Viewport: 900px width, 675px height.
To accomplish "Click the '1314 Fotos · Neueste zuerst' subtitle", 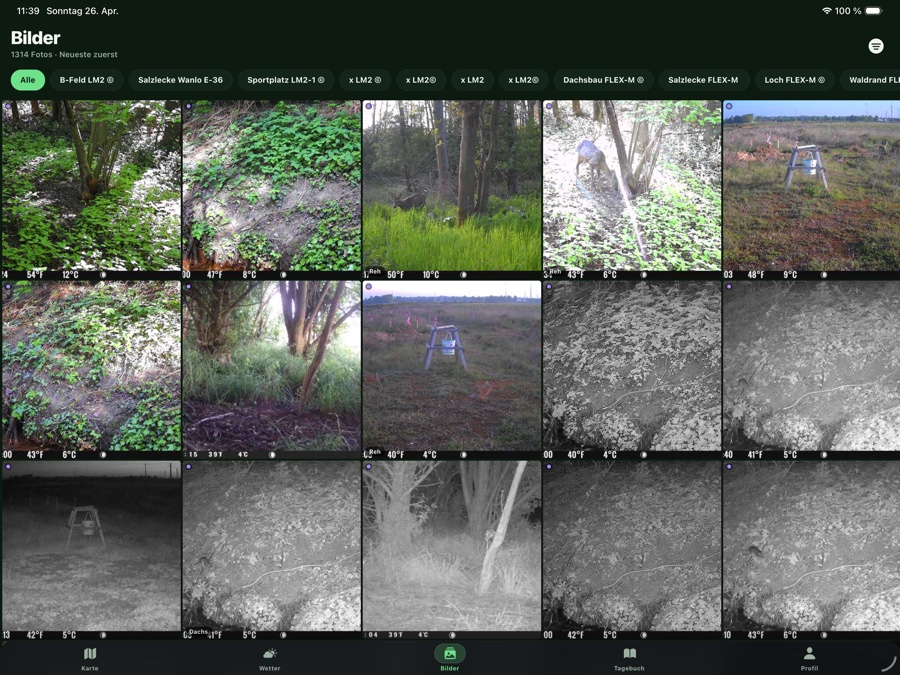I will click(64, 55).
